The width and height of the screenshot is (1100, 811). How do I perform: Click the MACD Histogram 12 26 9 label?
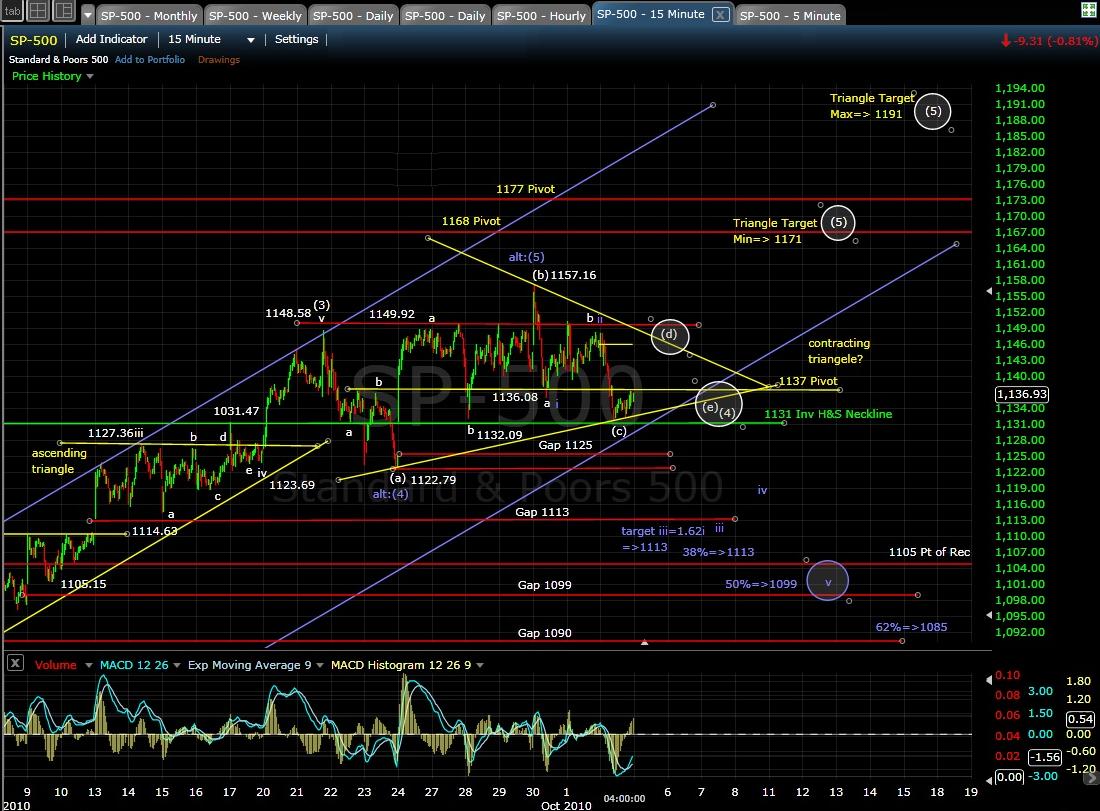(401, 665)
